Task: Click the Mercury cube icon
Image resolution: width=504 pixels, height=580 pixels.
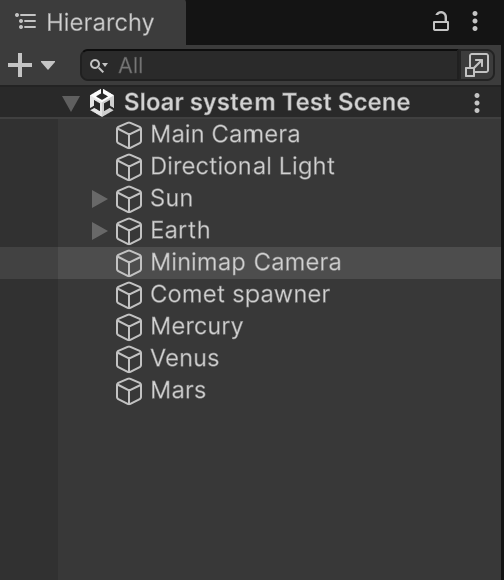Action: (129, 327)
